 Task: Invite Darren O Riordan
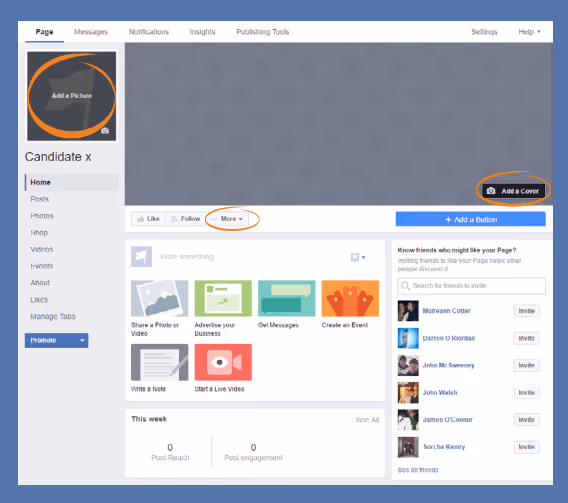[x=526, y=338]
